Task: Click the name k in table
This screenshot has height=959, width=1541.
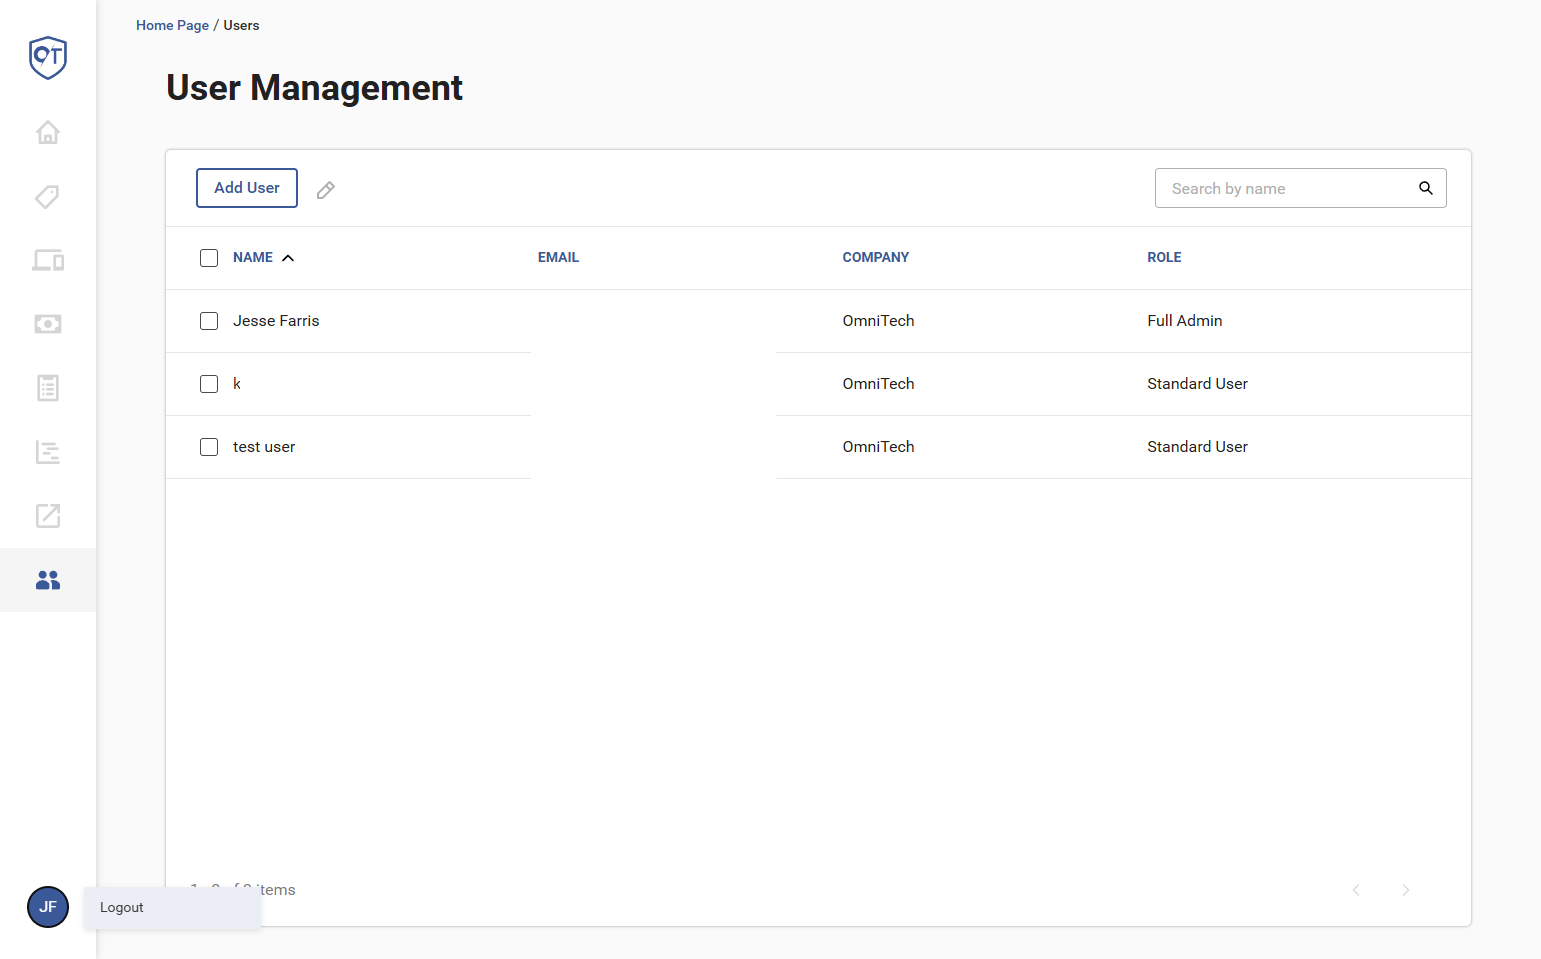Action: (x=237, y=384)
